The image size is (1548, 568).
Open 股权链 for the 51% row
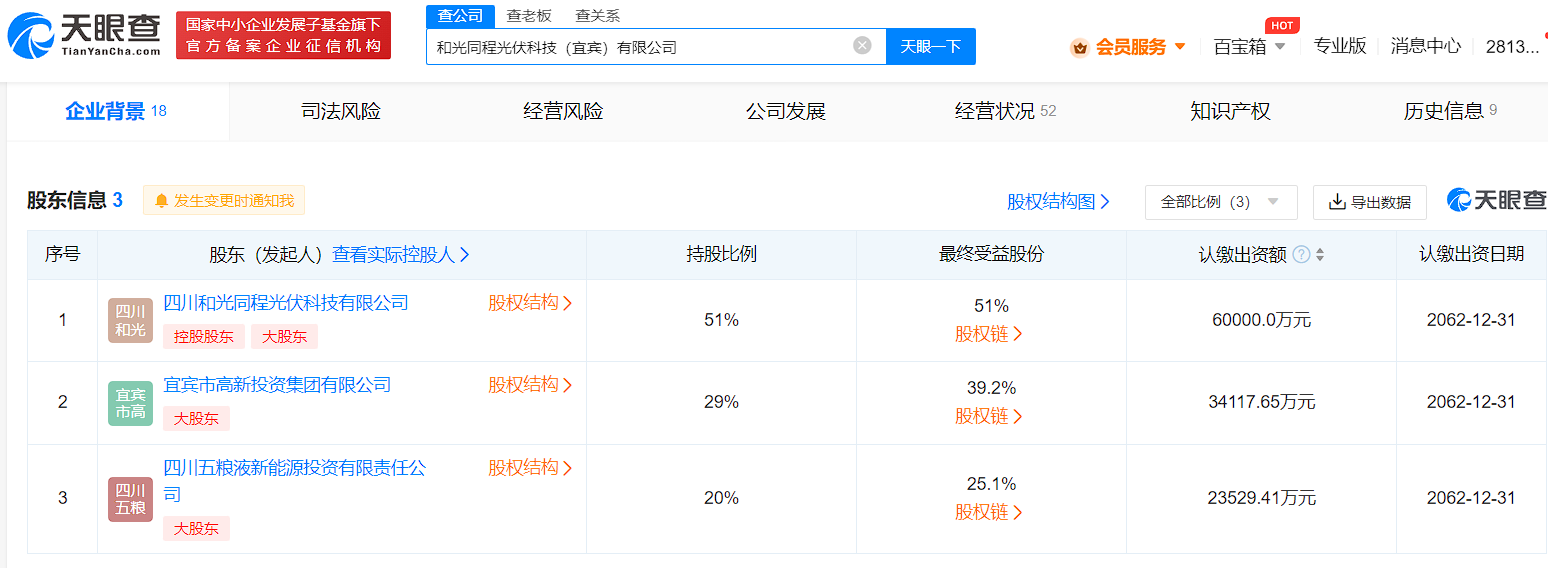click(x=989, y=334)
